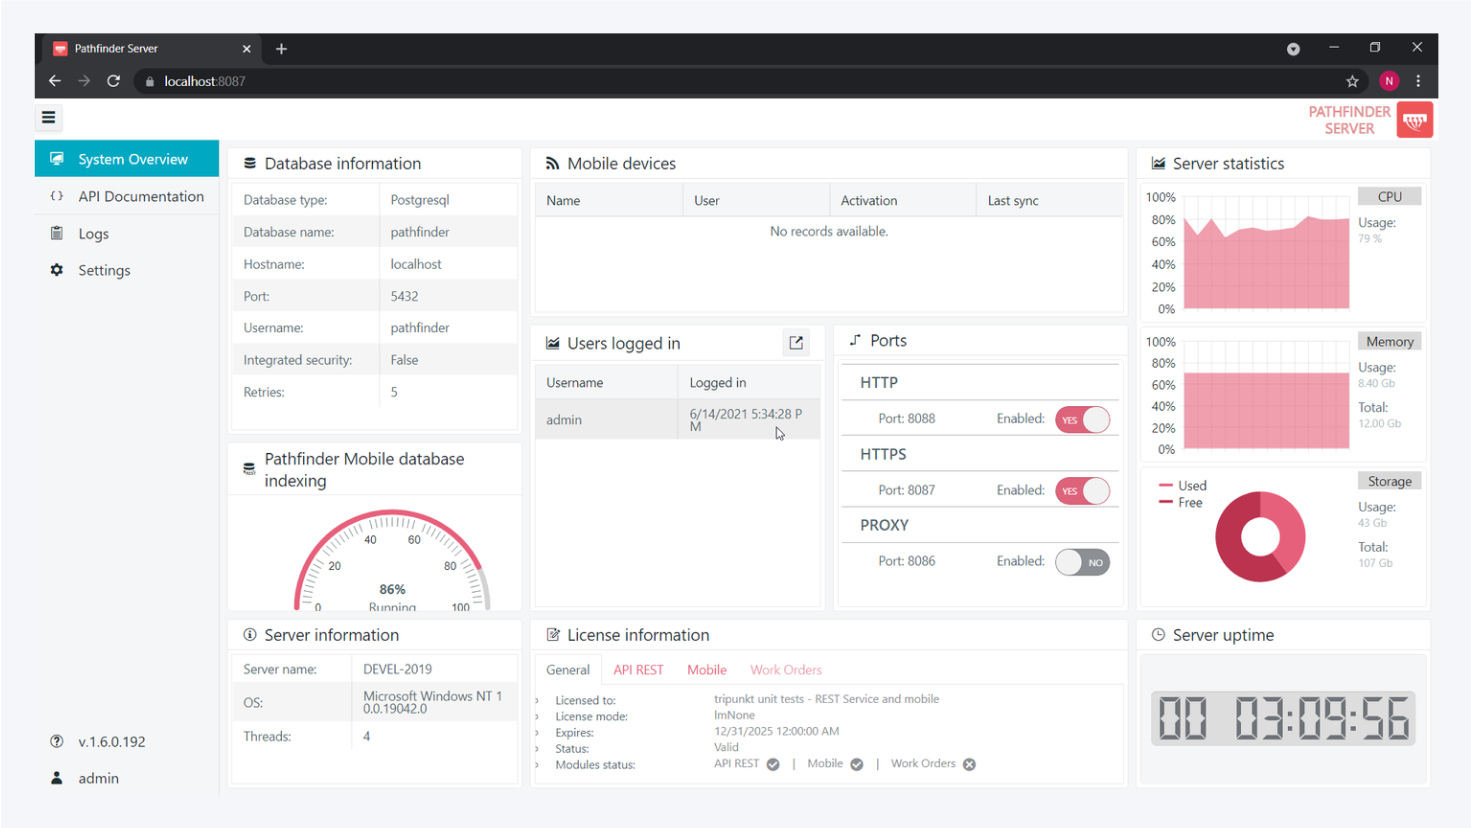Click the Mobile module checkmark icon
1471x828 pixels.
pyautogui.click(x=857, y=764)
